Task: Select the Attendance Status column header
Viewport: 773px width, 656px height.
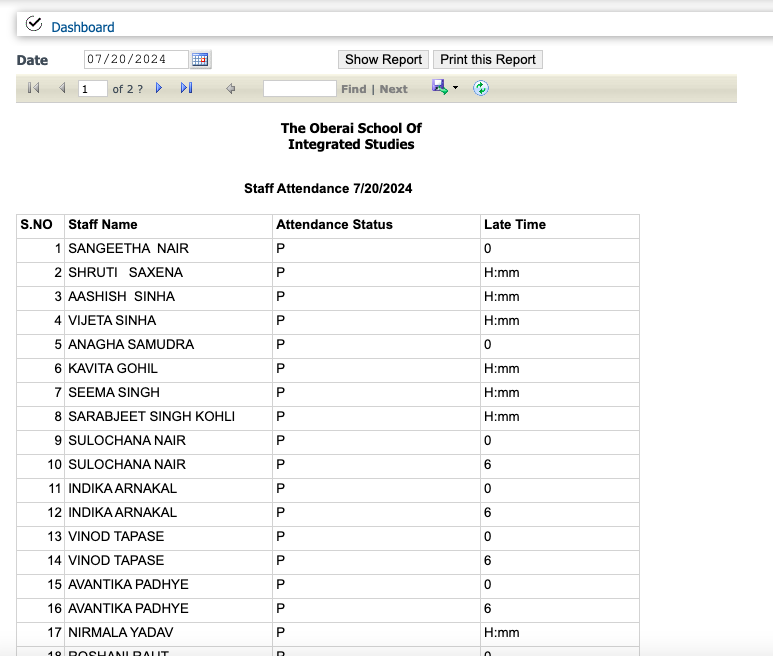Action: (376, 225)
